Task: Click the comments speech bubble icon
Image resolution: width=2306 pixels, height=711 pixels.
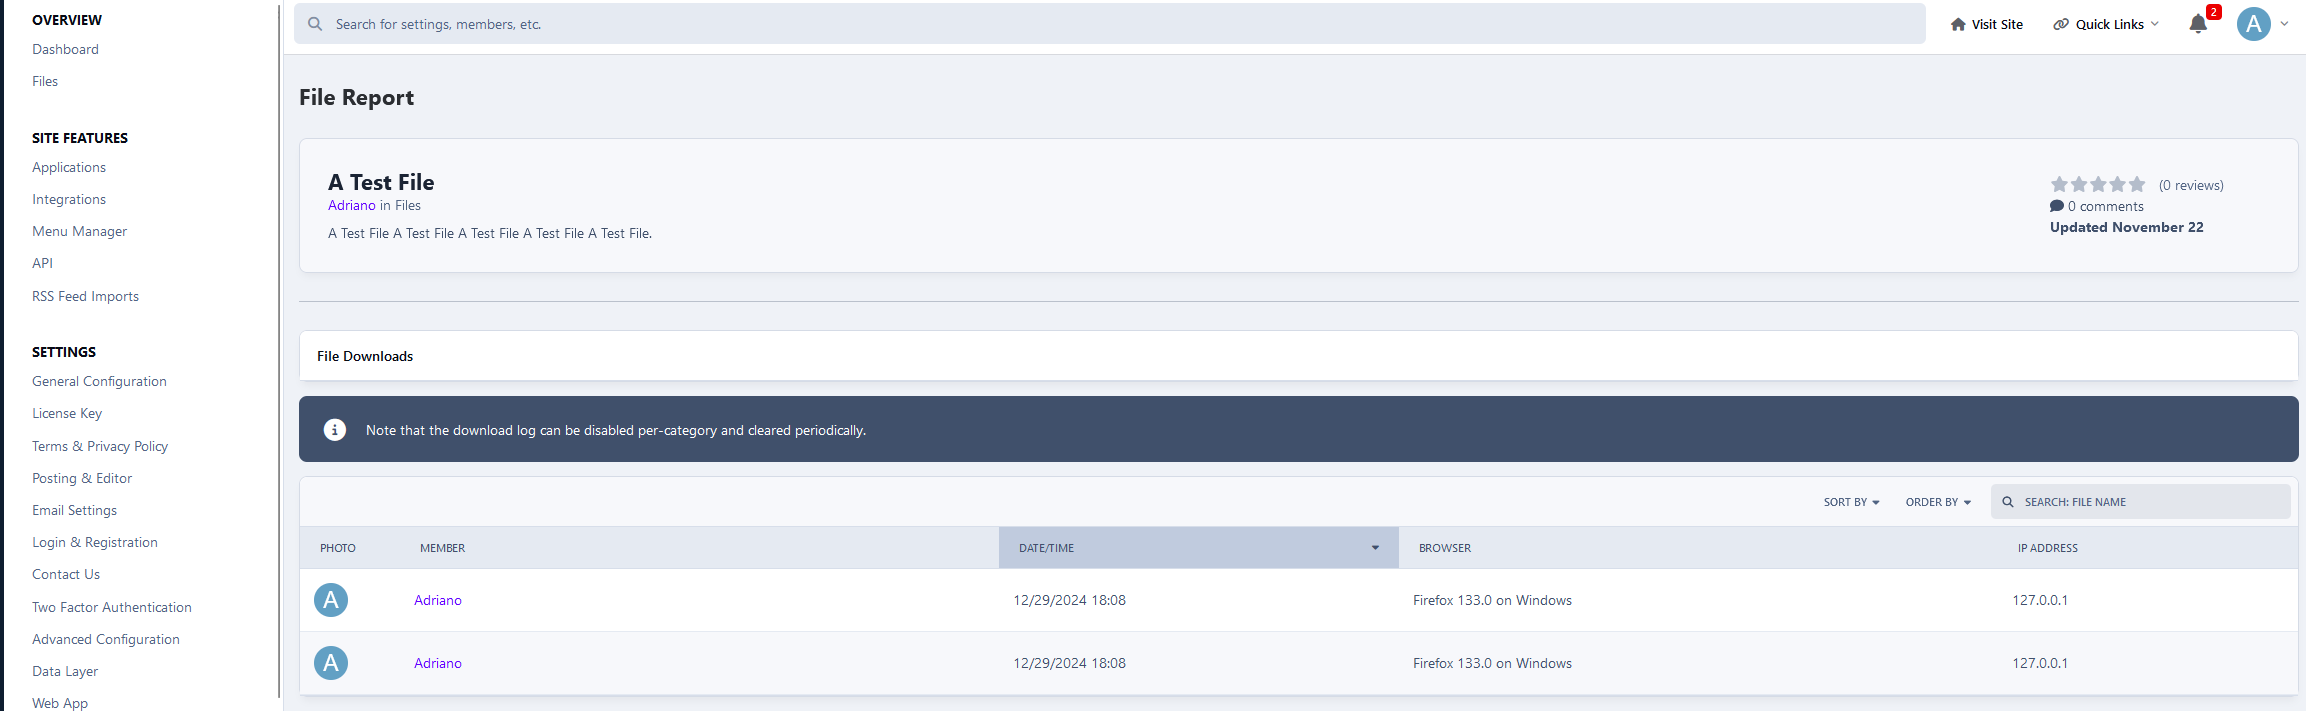Action: coord(2056,206)
